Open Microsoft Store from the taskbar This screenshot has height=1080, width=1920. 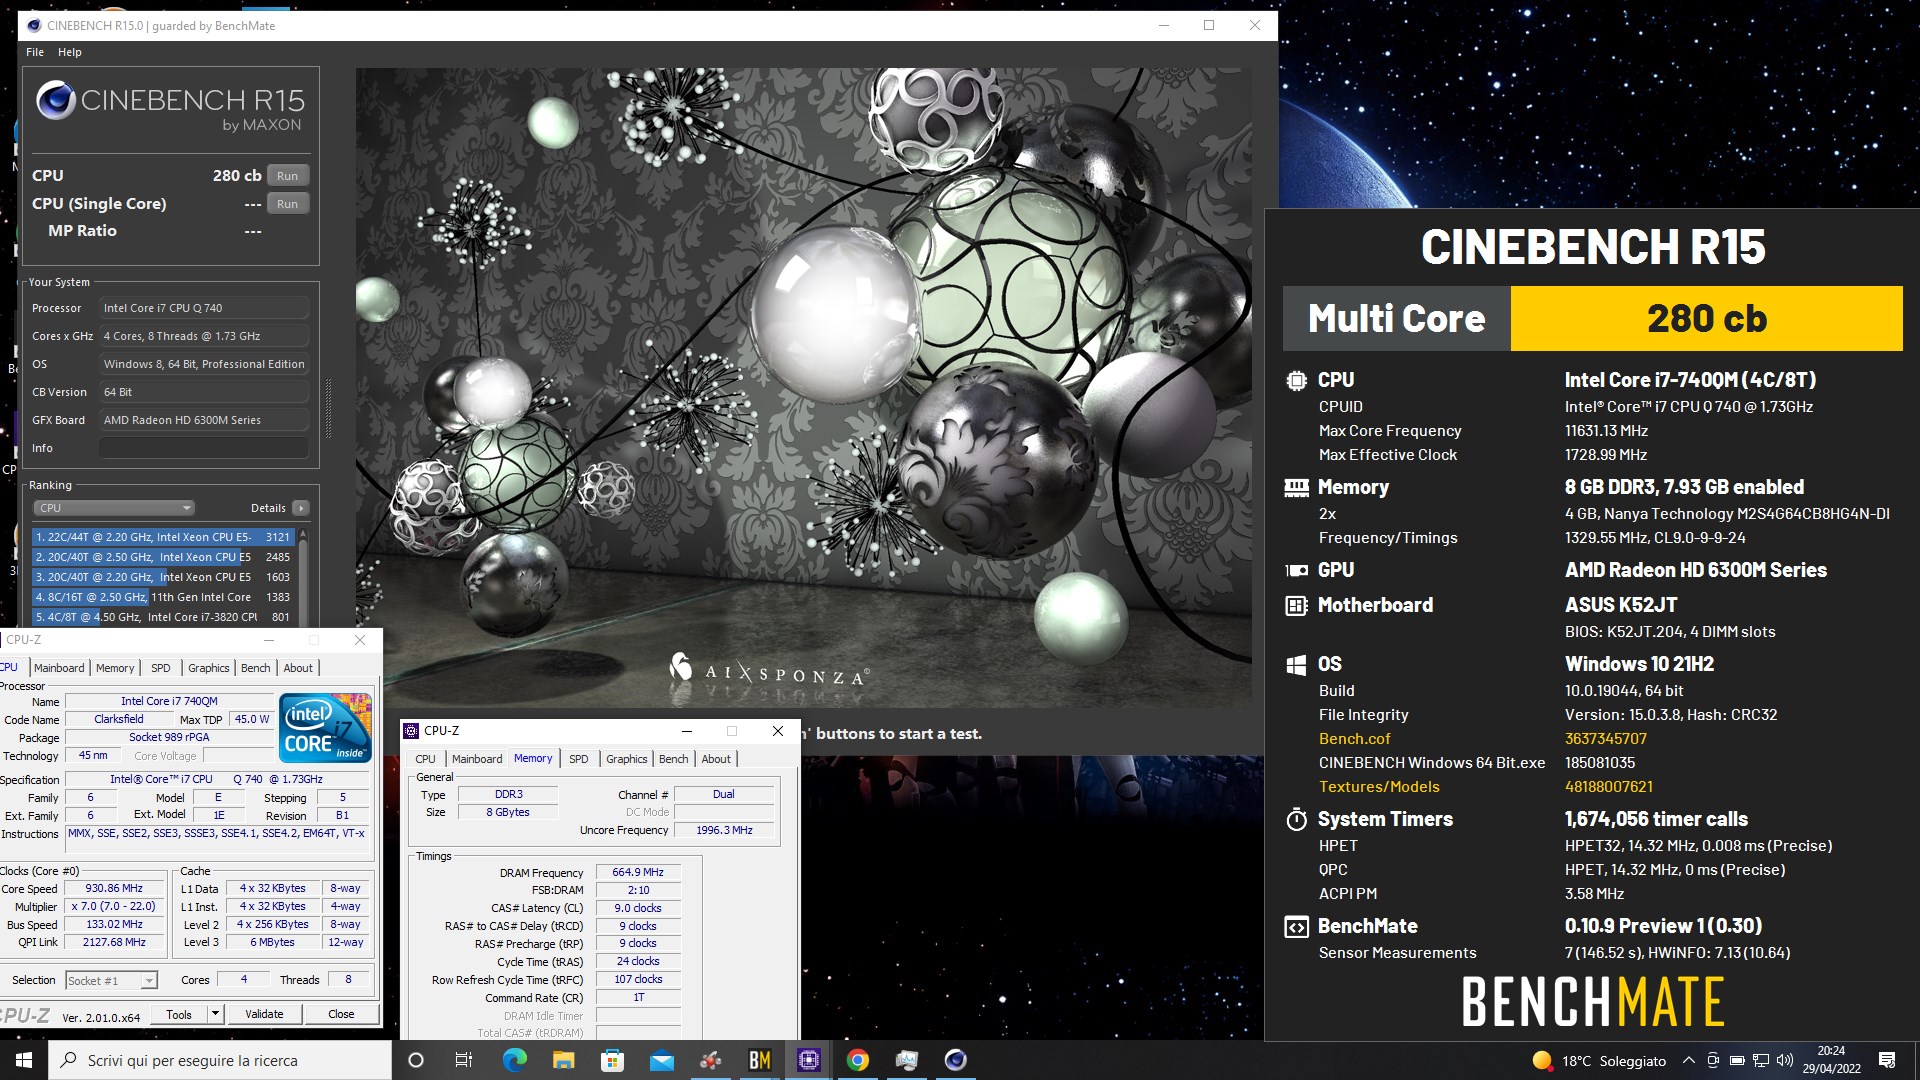pyautogui.click(x=612, y=1060)
